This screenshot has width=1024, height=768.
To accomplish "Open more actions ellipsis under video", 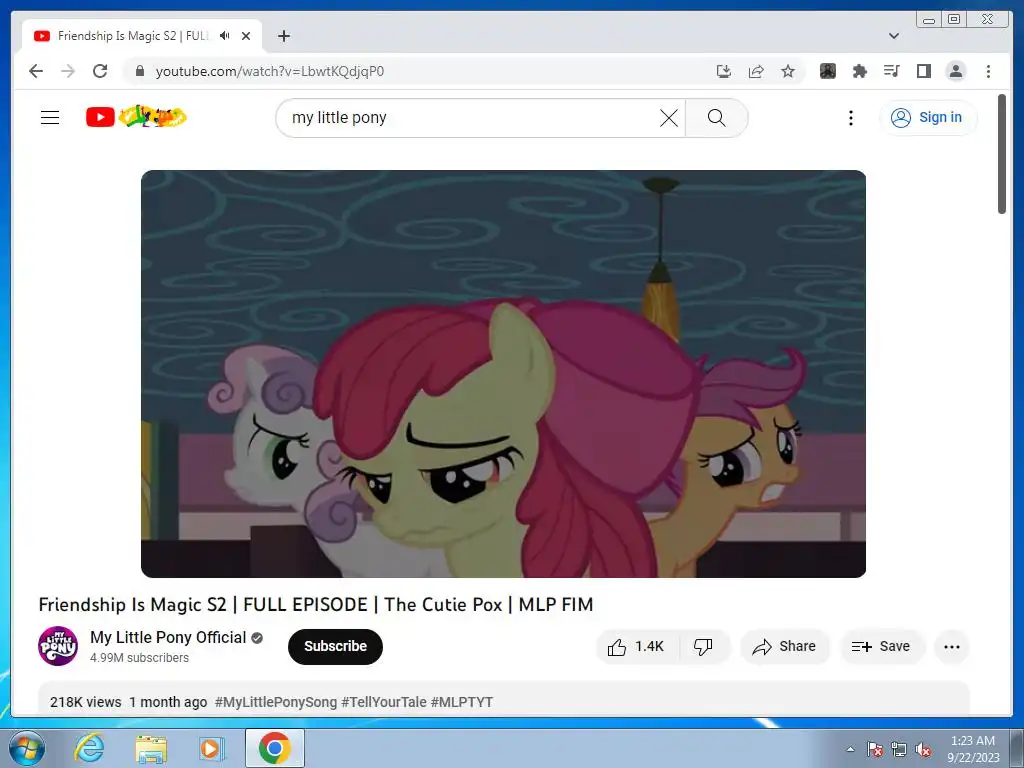I will 952,647.
